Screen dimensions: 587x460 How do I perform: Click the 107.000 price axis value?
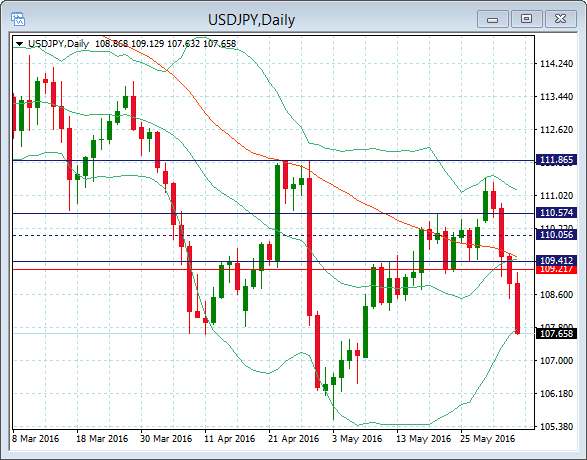556,360
